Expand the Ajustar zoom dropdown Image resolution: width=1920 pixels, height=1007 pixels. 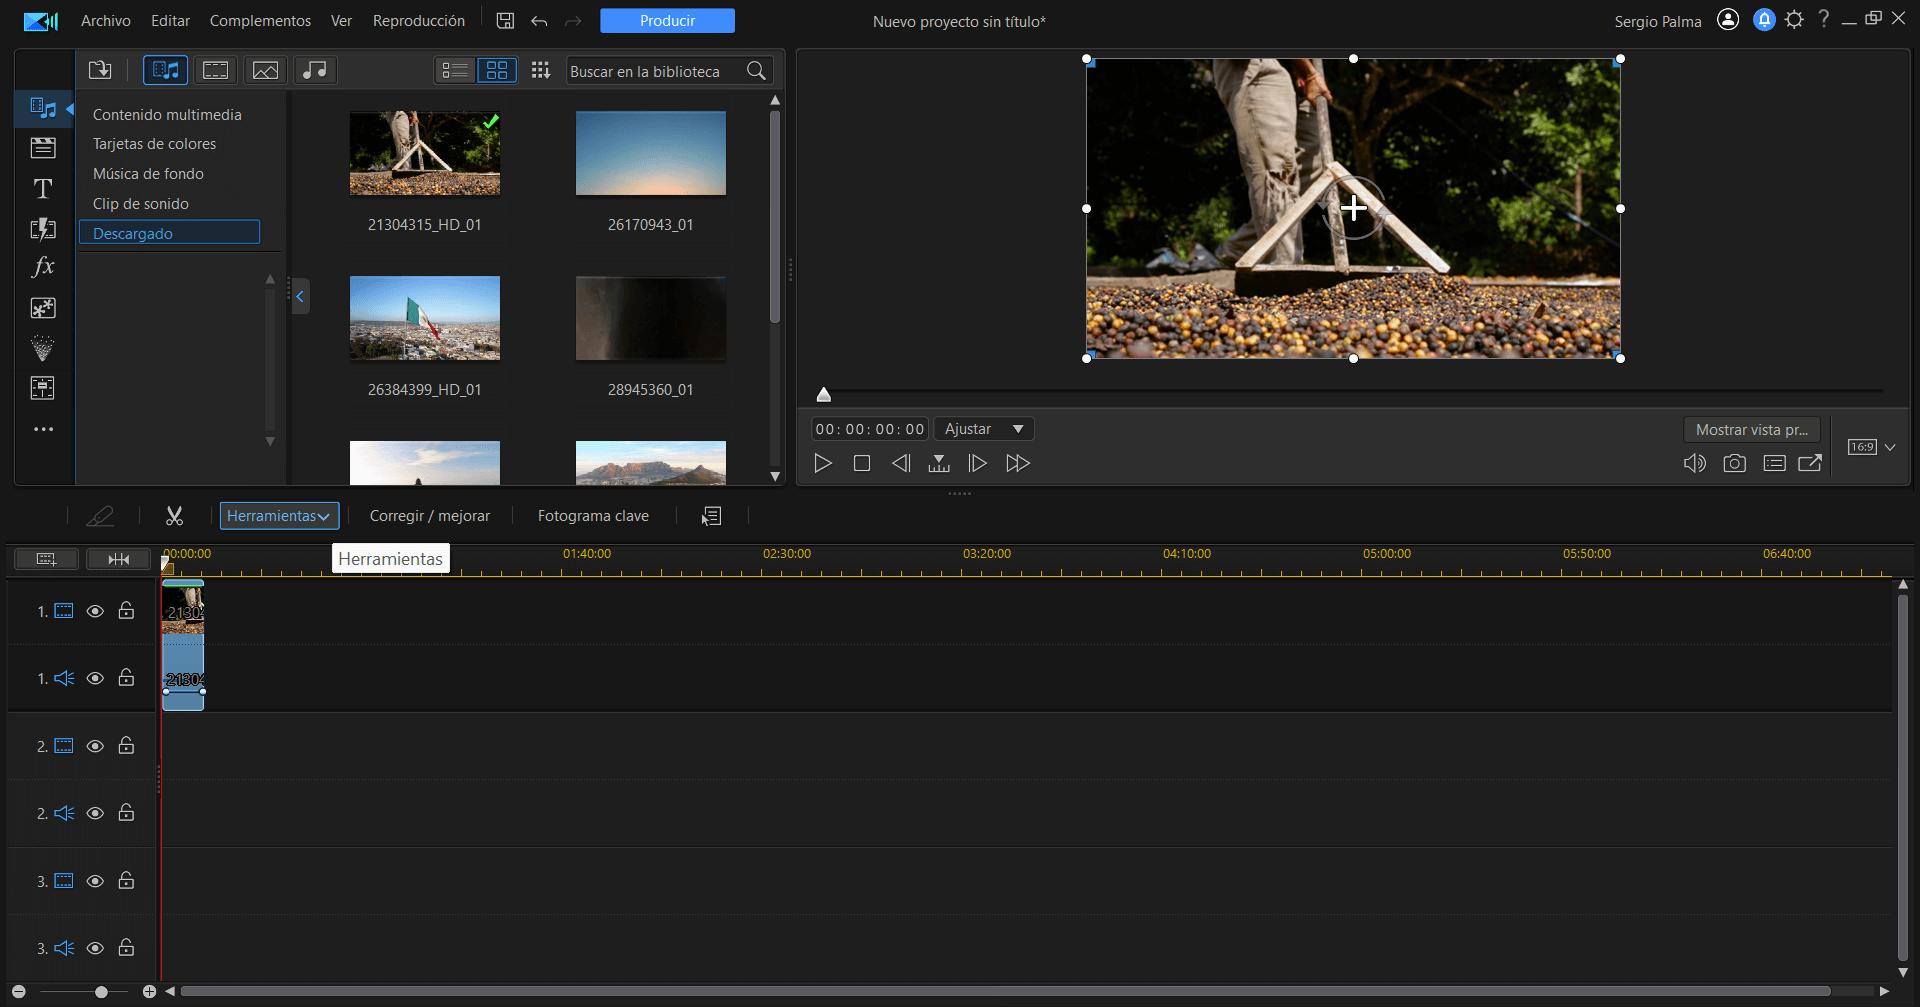coord(984,429)
